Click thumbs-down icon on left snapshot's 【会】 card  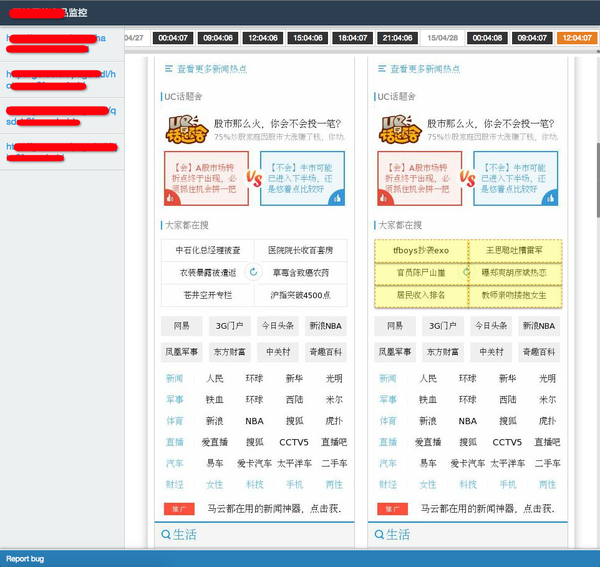tap(171, 198)
